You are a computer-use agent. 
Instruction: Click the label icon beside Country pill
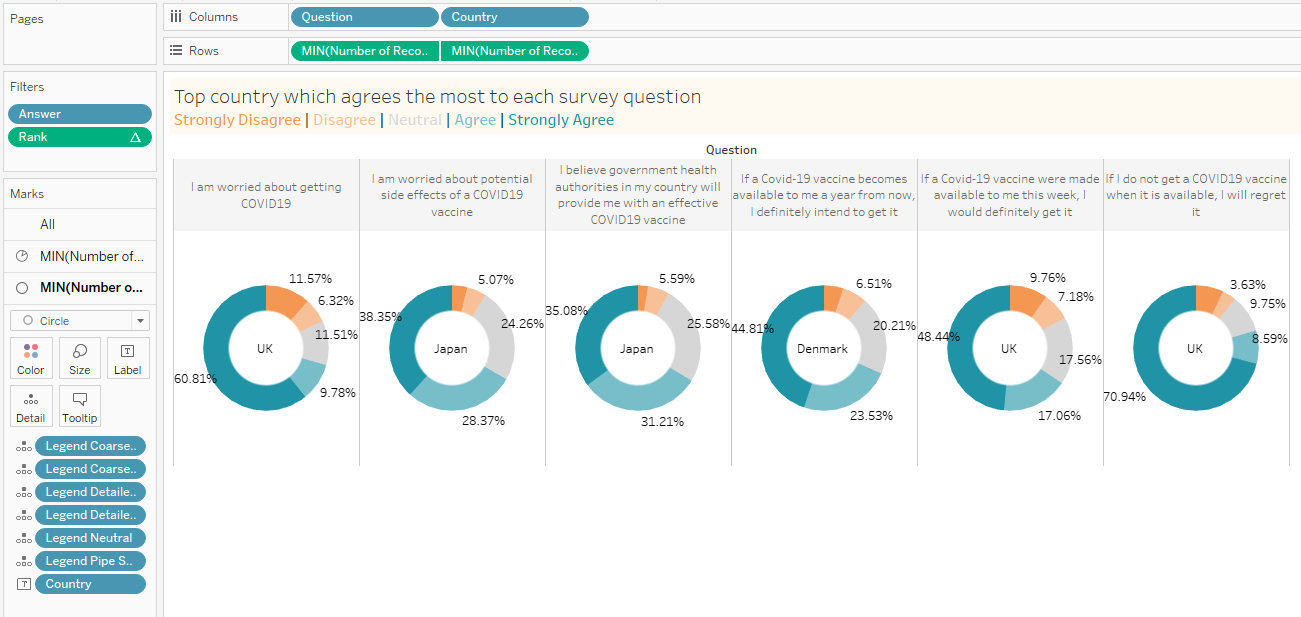pos(23,584)
